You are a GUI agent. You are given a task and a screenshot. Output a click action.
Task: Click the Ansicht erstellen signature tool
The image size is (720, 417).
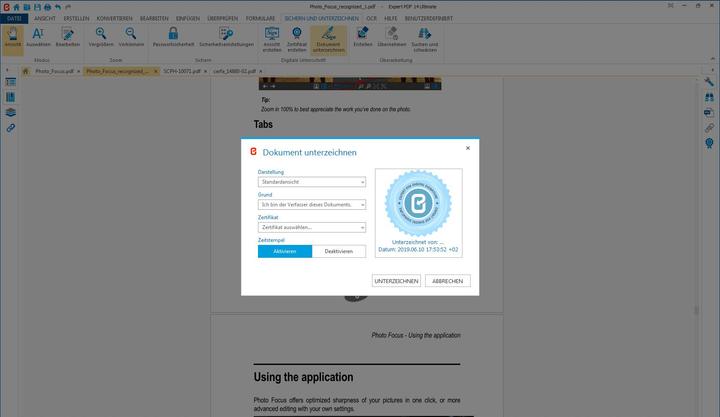tap(272, 39)
